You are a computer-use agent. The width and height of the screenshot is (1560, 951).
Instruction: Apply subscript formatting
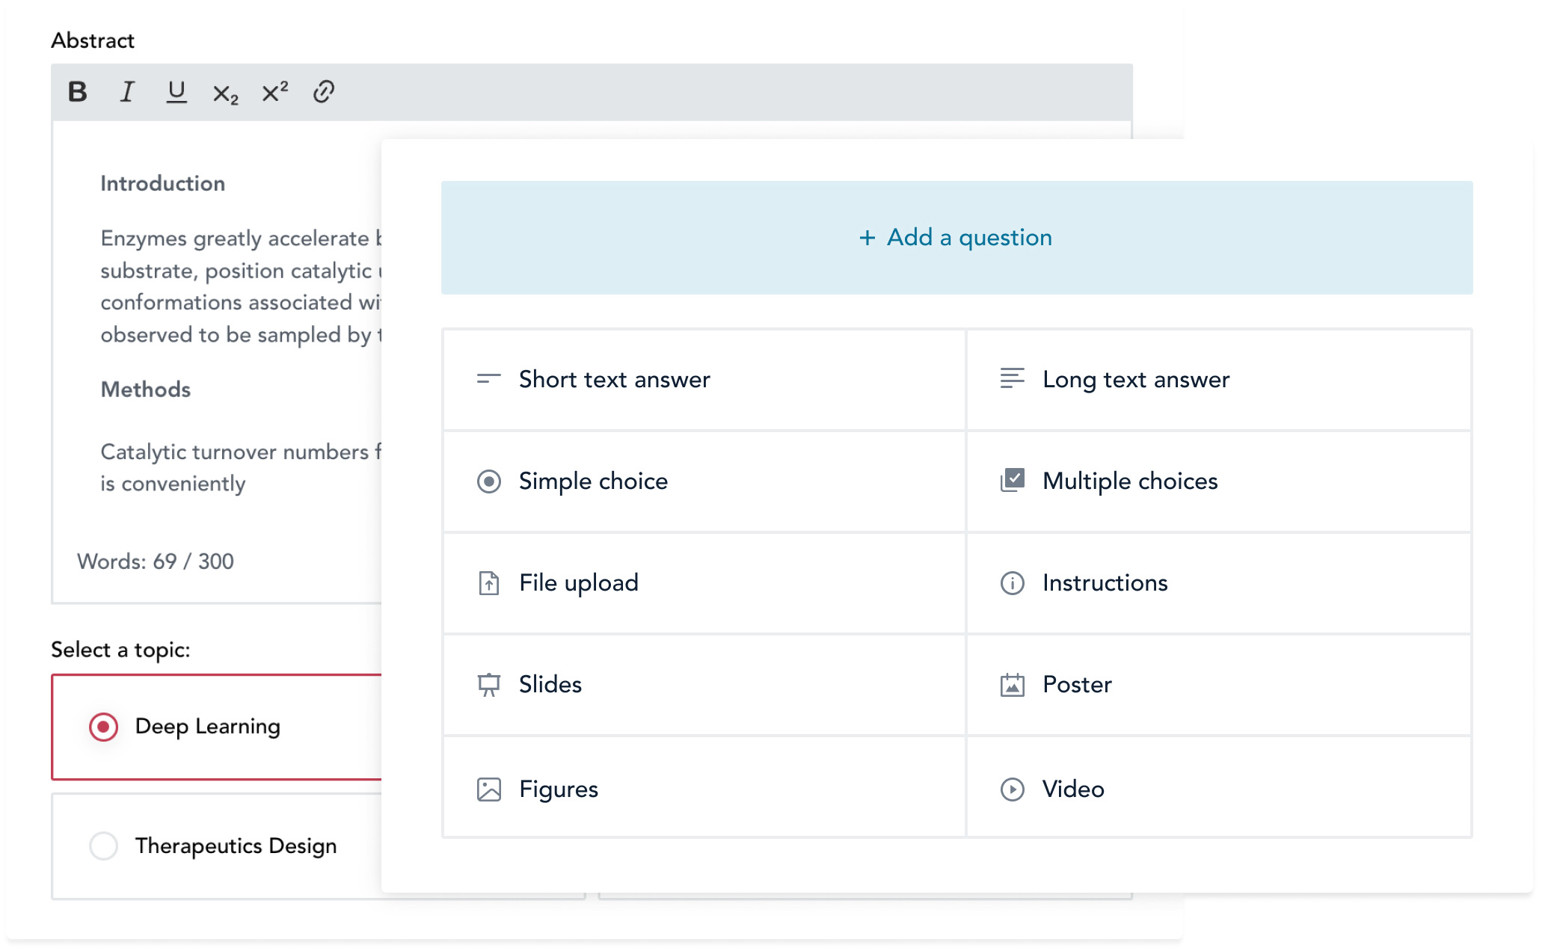click(225, 93)
